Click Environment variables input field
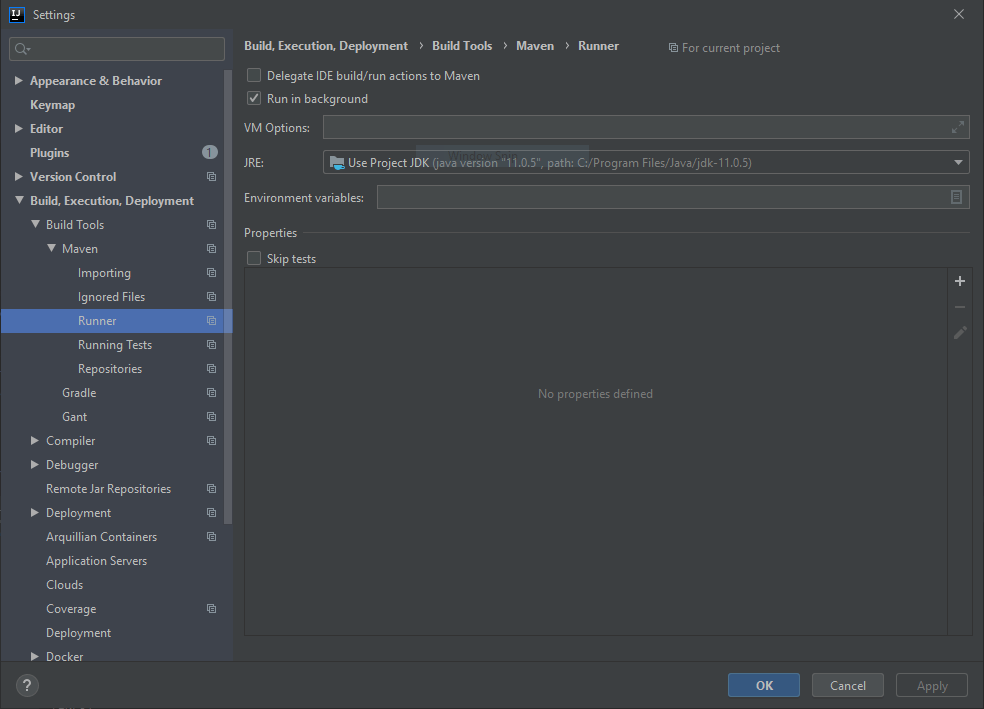This screenshot has width=984, height=709. tap(673, 197)
